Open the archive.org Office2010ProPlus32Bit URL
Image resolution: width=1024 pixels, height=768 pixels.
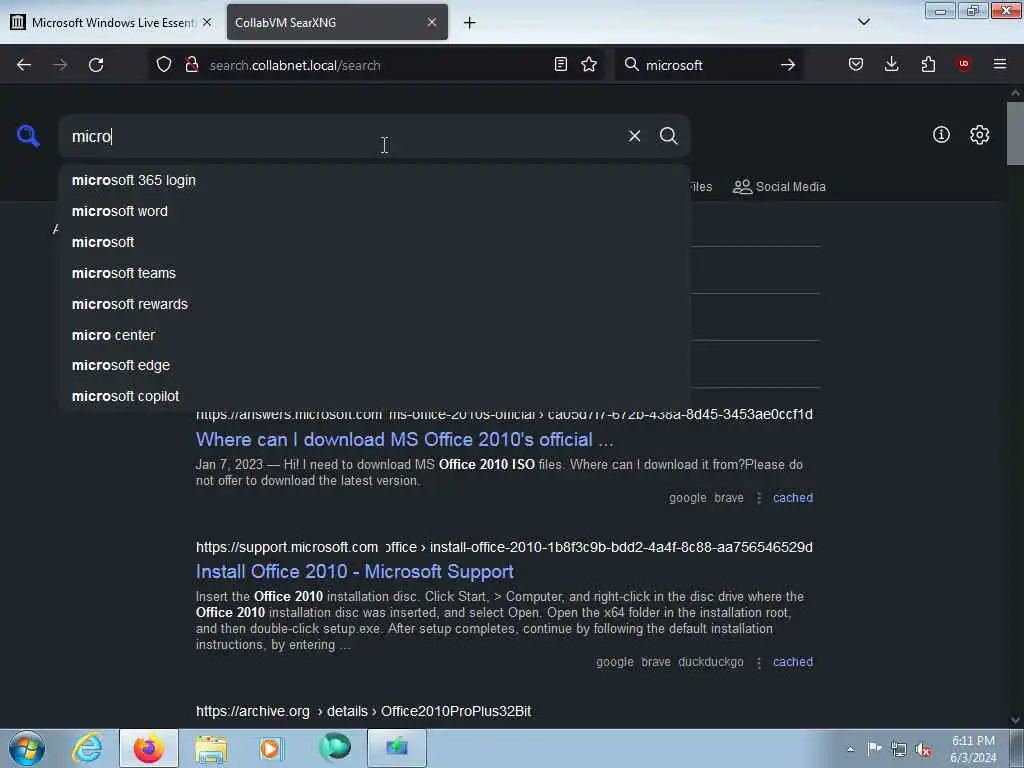(x=363, y=711)
